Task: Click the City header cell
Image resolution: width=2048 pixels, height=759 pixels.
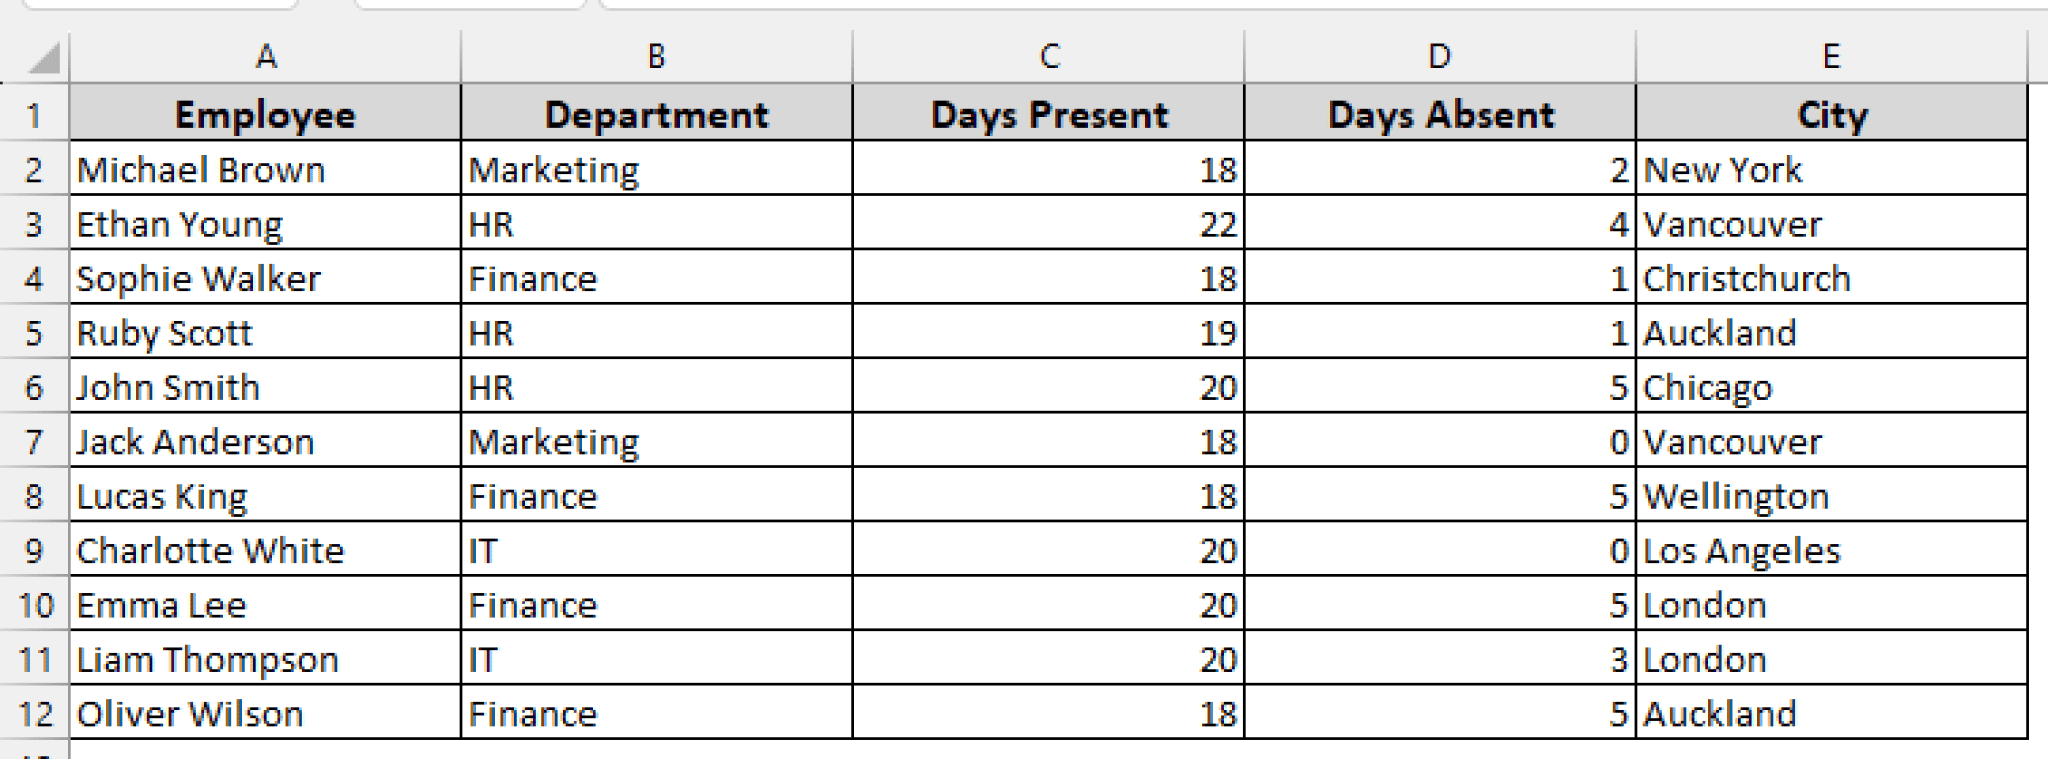Action: pyautogui.click(x=1831, y=115)
